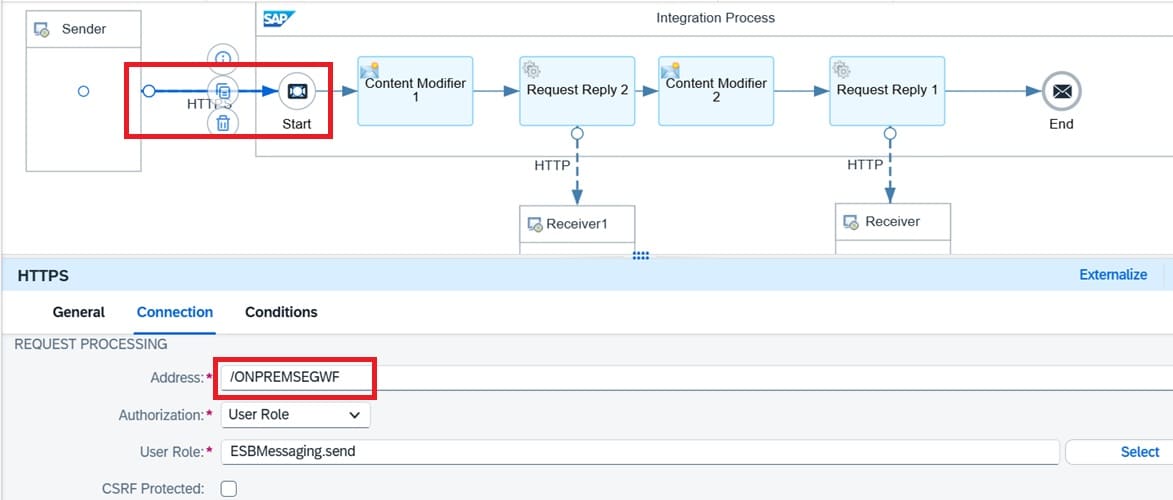Open the Connection tab
1173x500 pixels.
tap(175, 312)
